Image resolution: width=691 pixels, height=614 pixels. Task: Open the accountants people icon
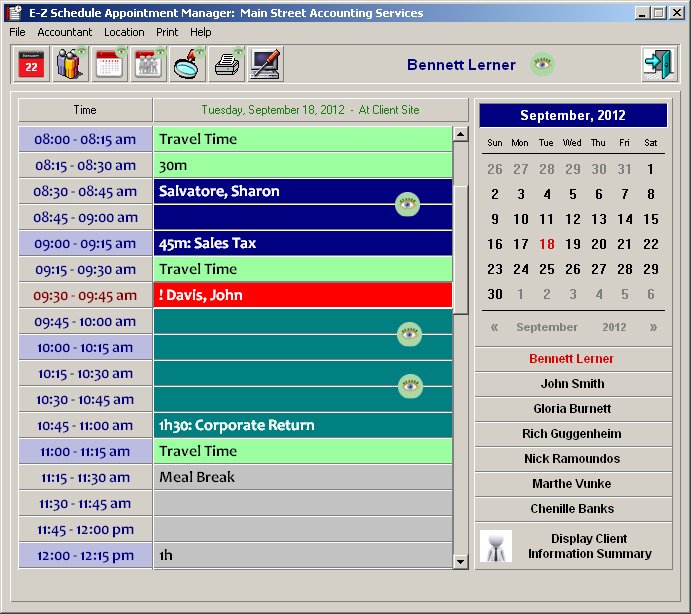71,65
